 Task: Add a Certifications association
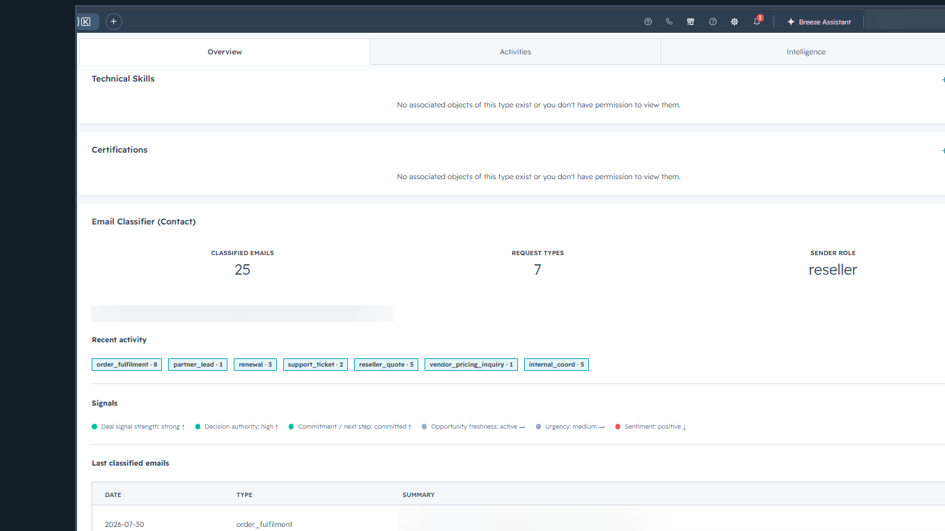coord(943,151)
